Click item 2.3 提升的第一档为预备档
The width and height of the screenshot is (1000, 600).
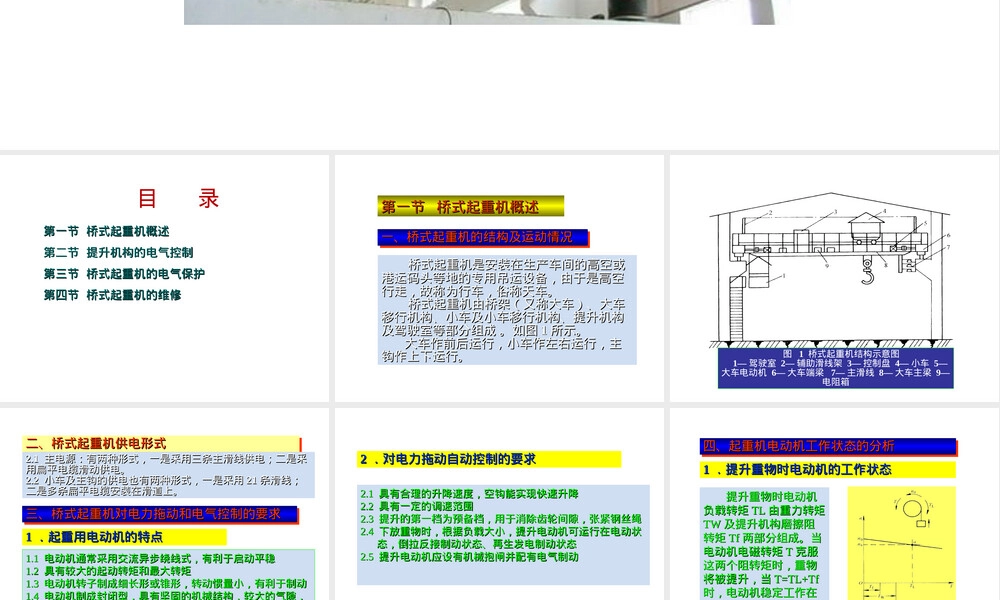click(x=501, y=519)
